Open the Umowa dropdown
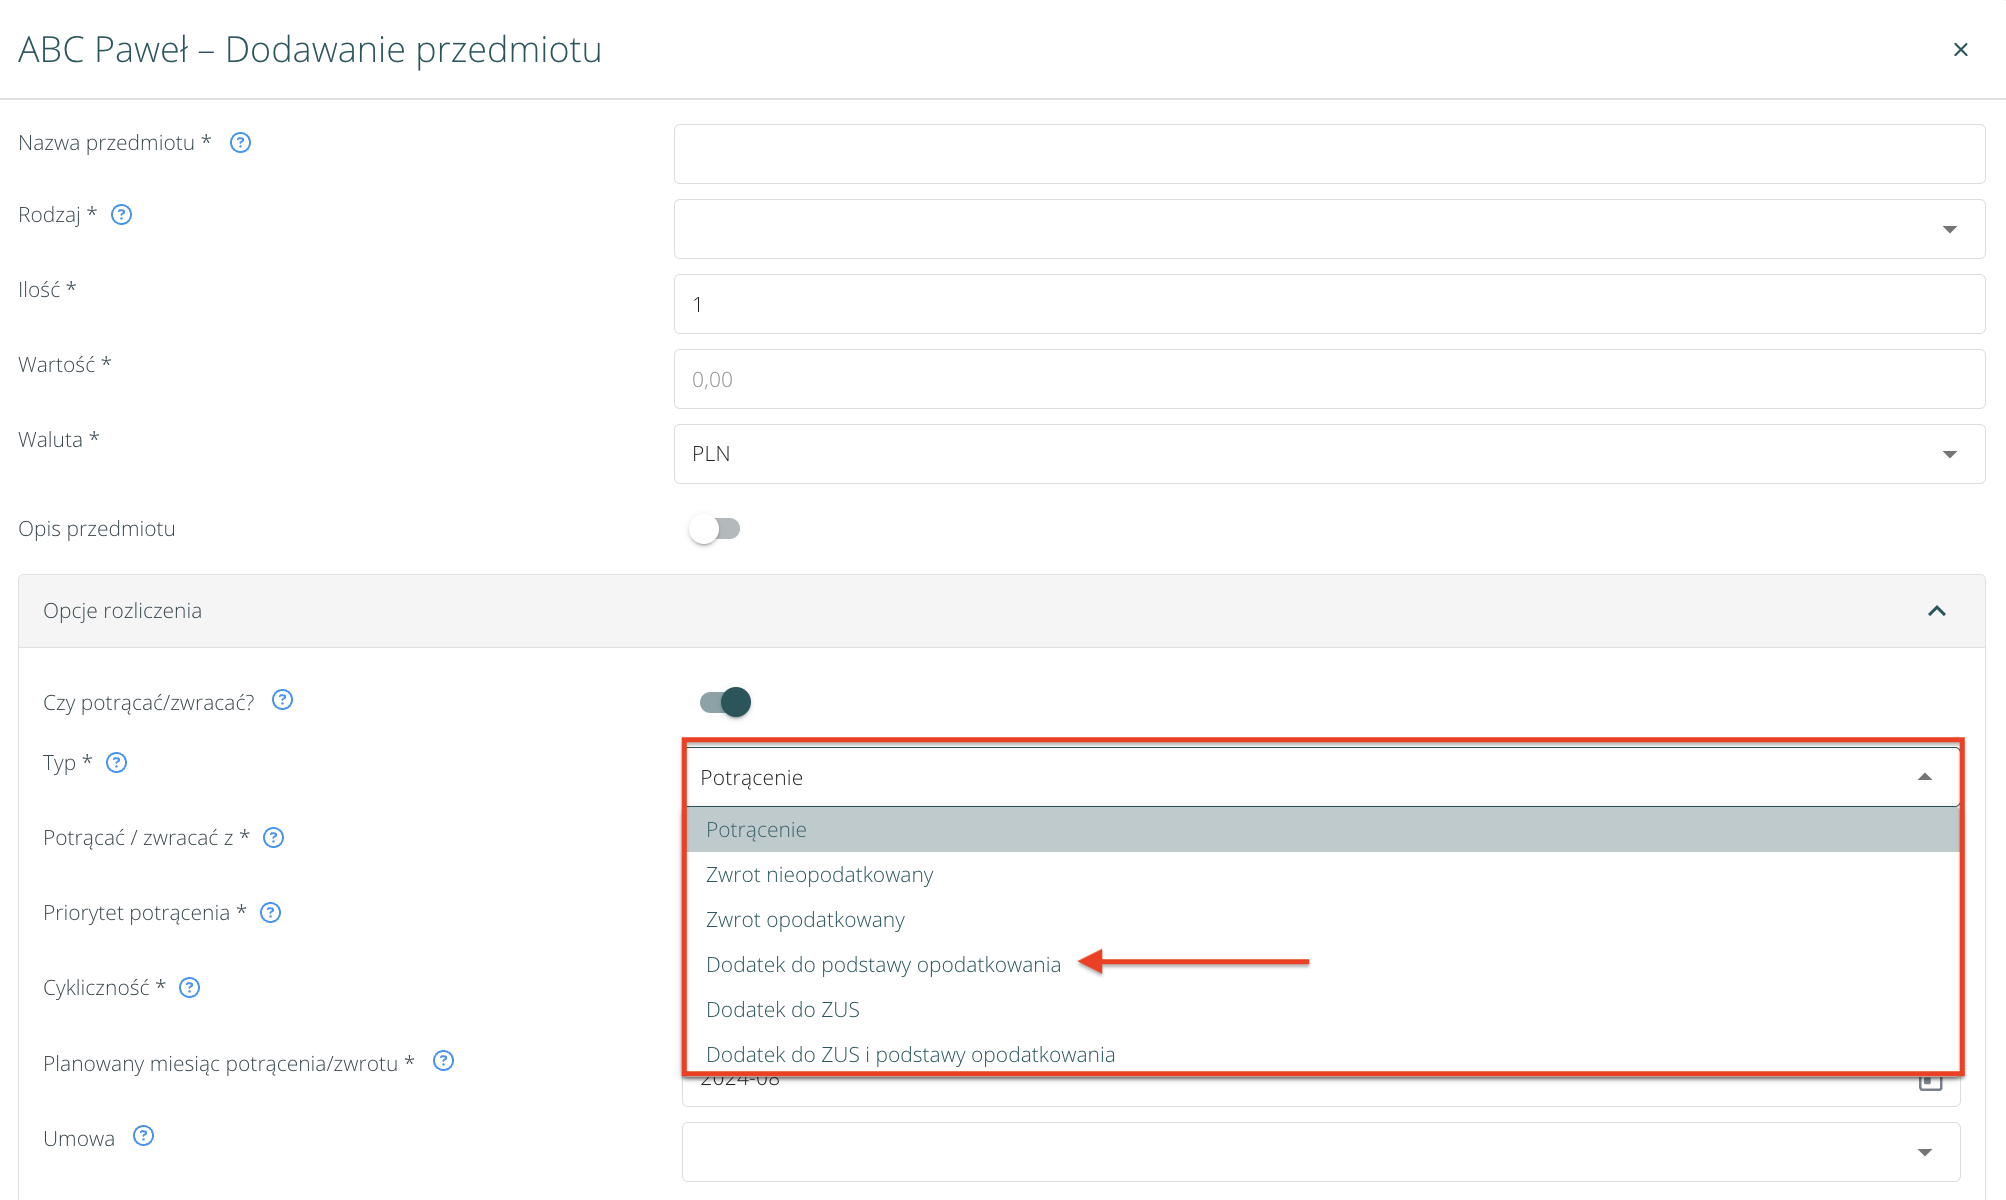 (x=1320, y=1152)
